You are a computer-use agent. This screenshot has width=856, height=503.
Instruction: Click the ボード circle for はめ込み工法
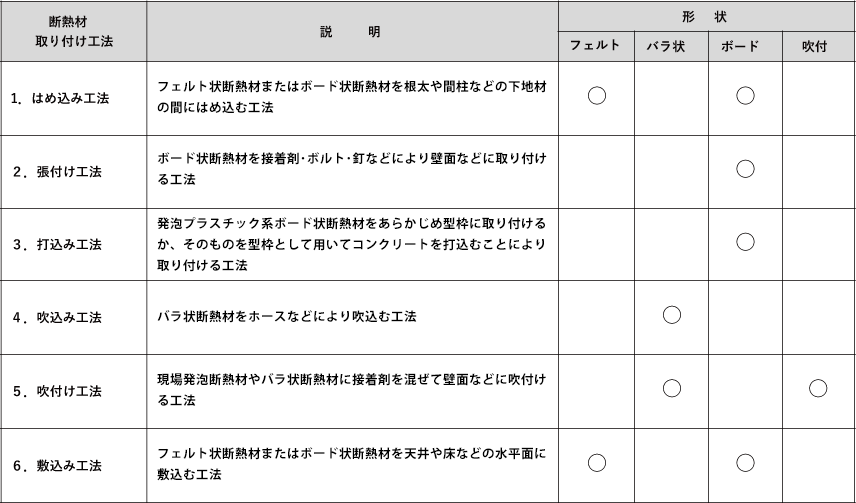pyautogui.click(x=745, y=96)
